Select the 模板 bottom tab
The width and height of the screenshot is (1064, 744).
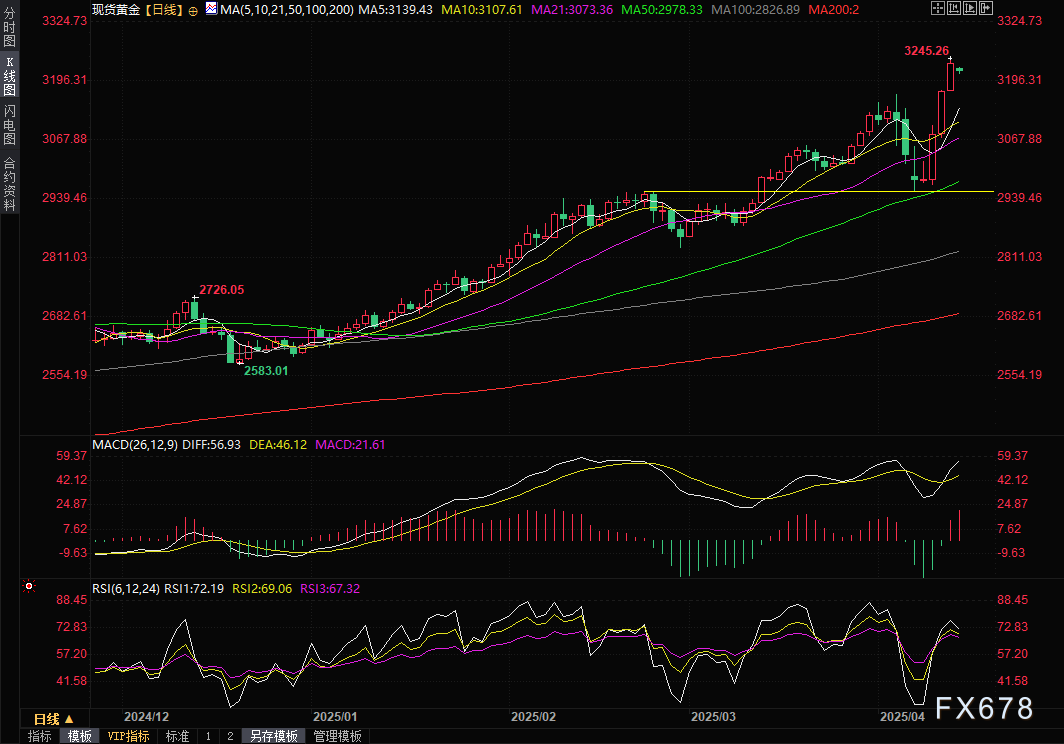point(80,736)
